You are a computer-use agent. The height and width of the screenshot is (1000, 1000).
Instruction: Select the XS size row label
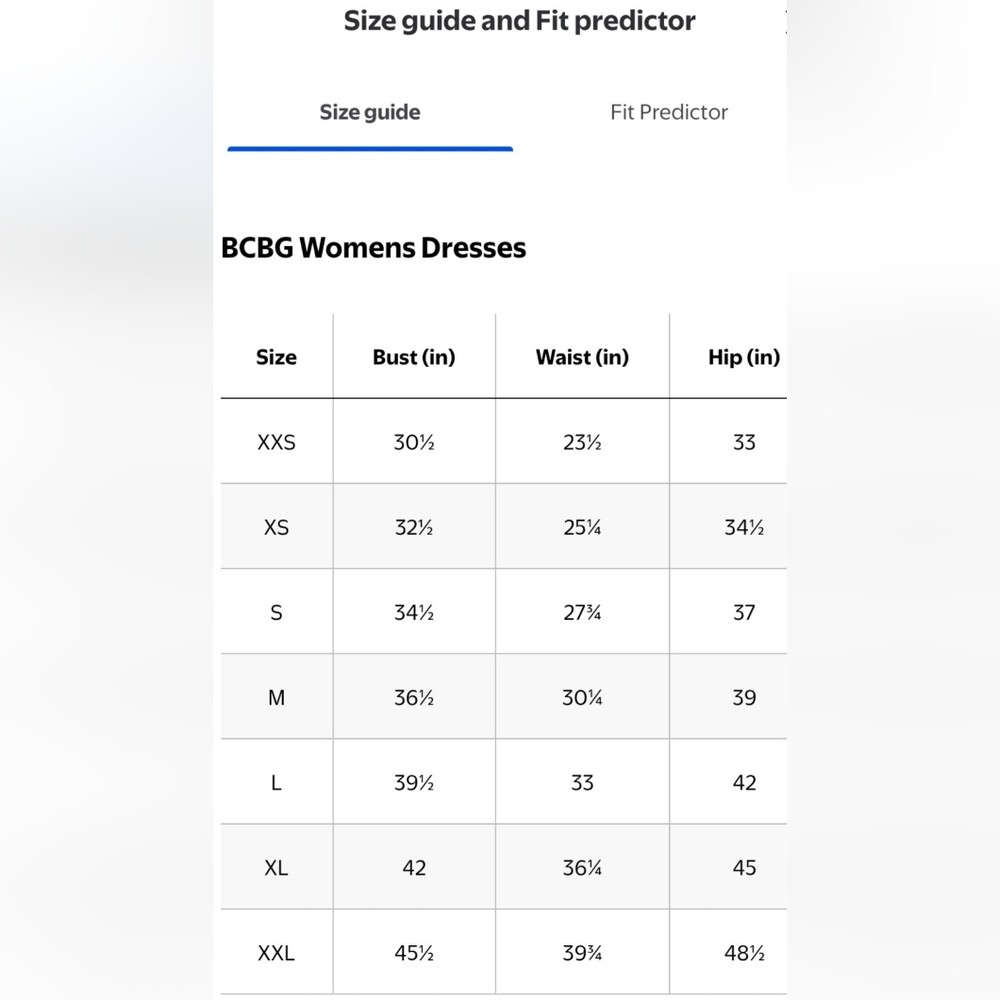click(276, 527)
